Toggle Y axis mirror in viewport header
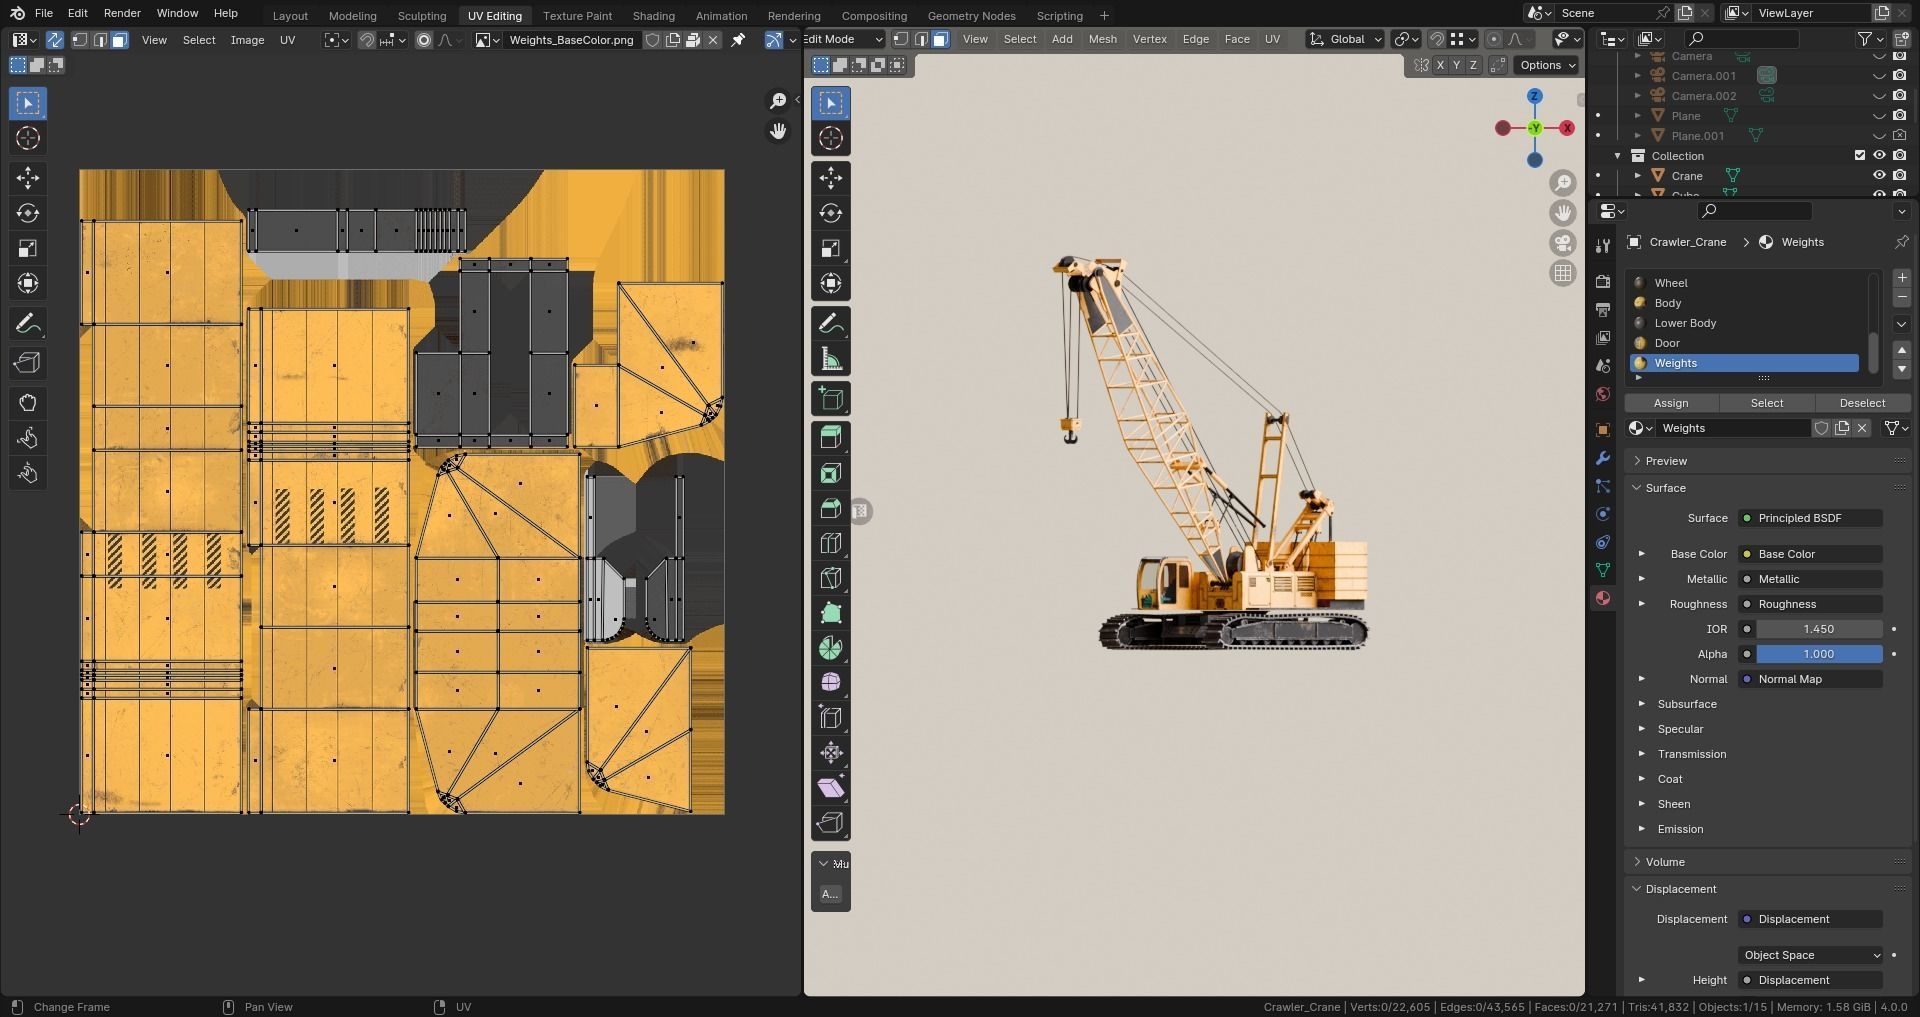 tap(1456, 65)
